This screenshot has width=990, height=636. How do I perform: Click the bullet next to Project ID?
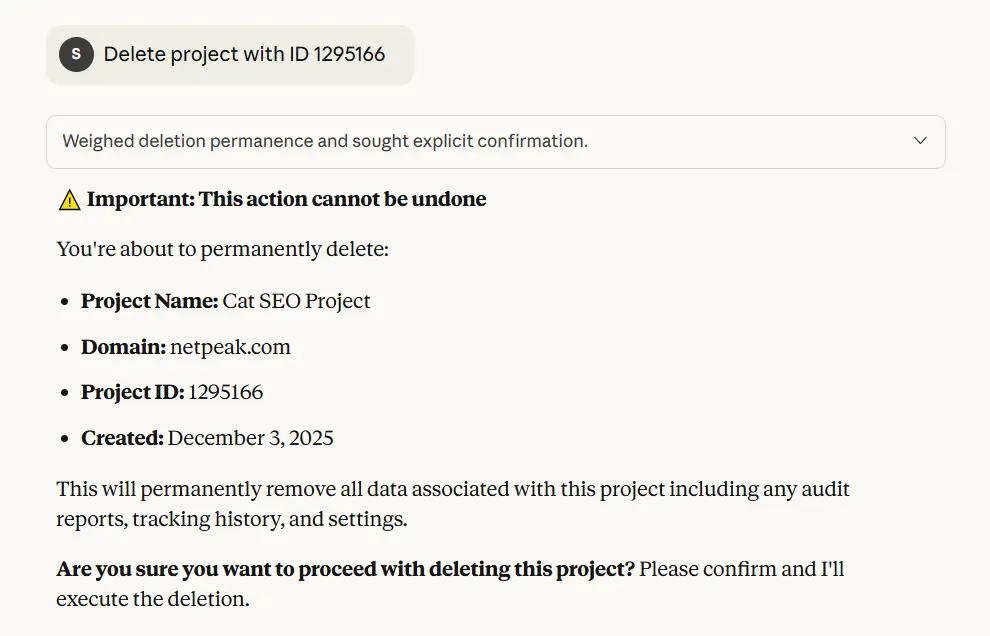[x=64, y=391]
